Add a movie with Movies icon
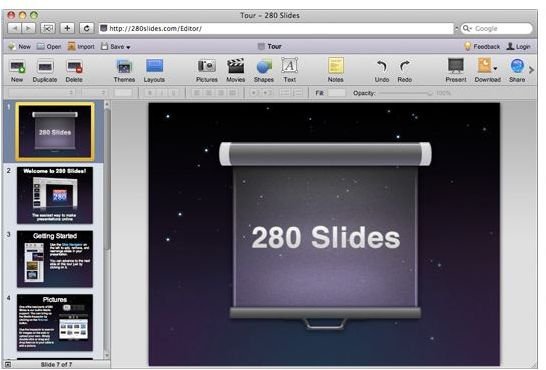546x370 pixels. [236, 66]
